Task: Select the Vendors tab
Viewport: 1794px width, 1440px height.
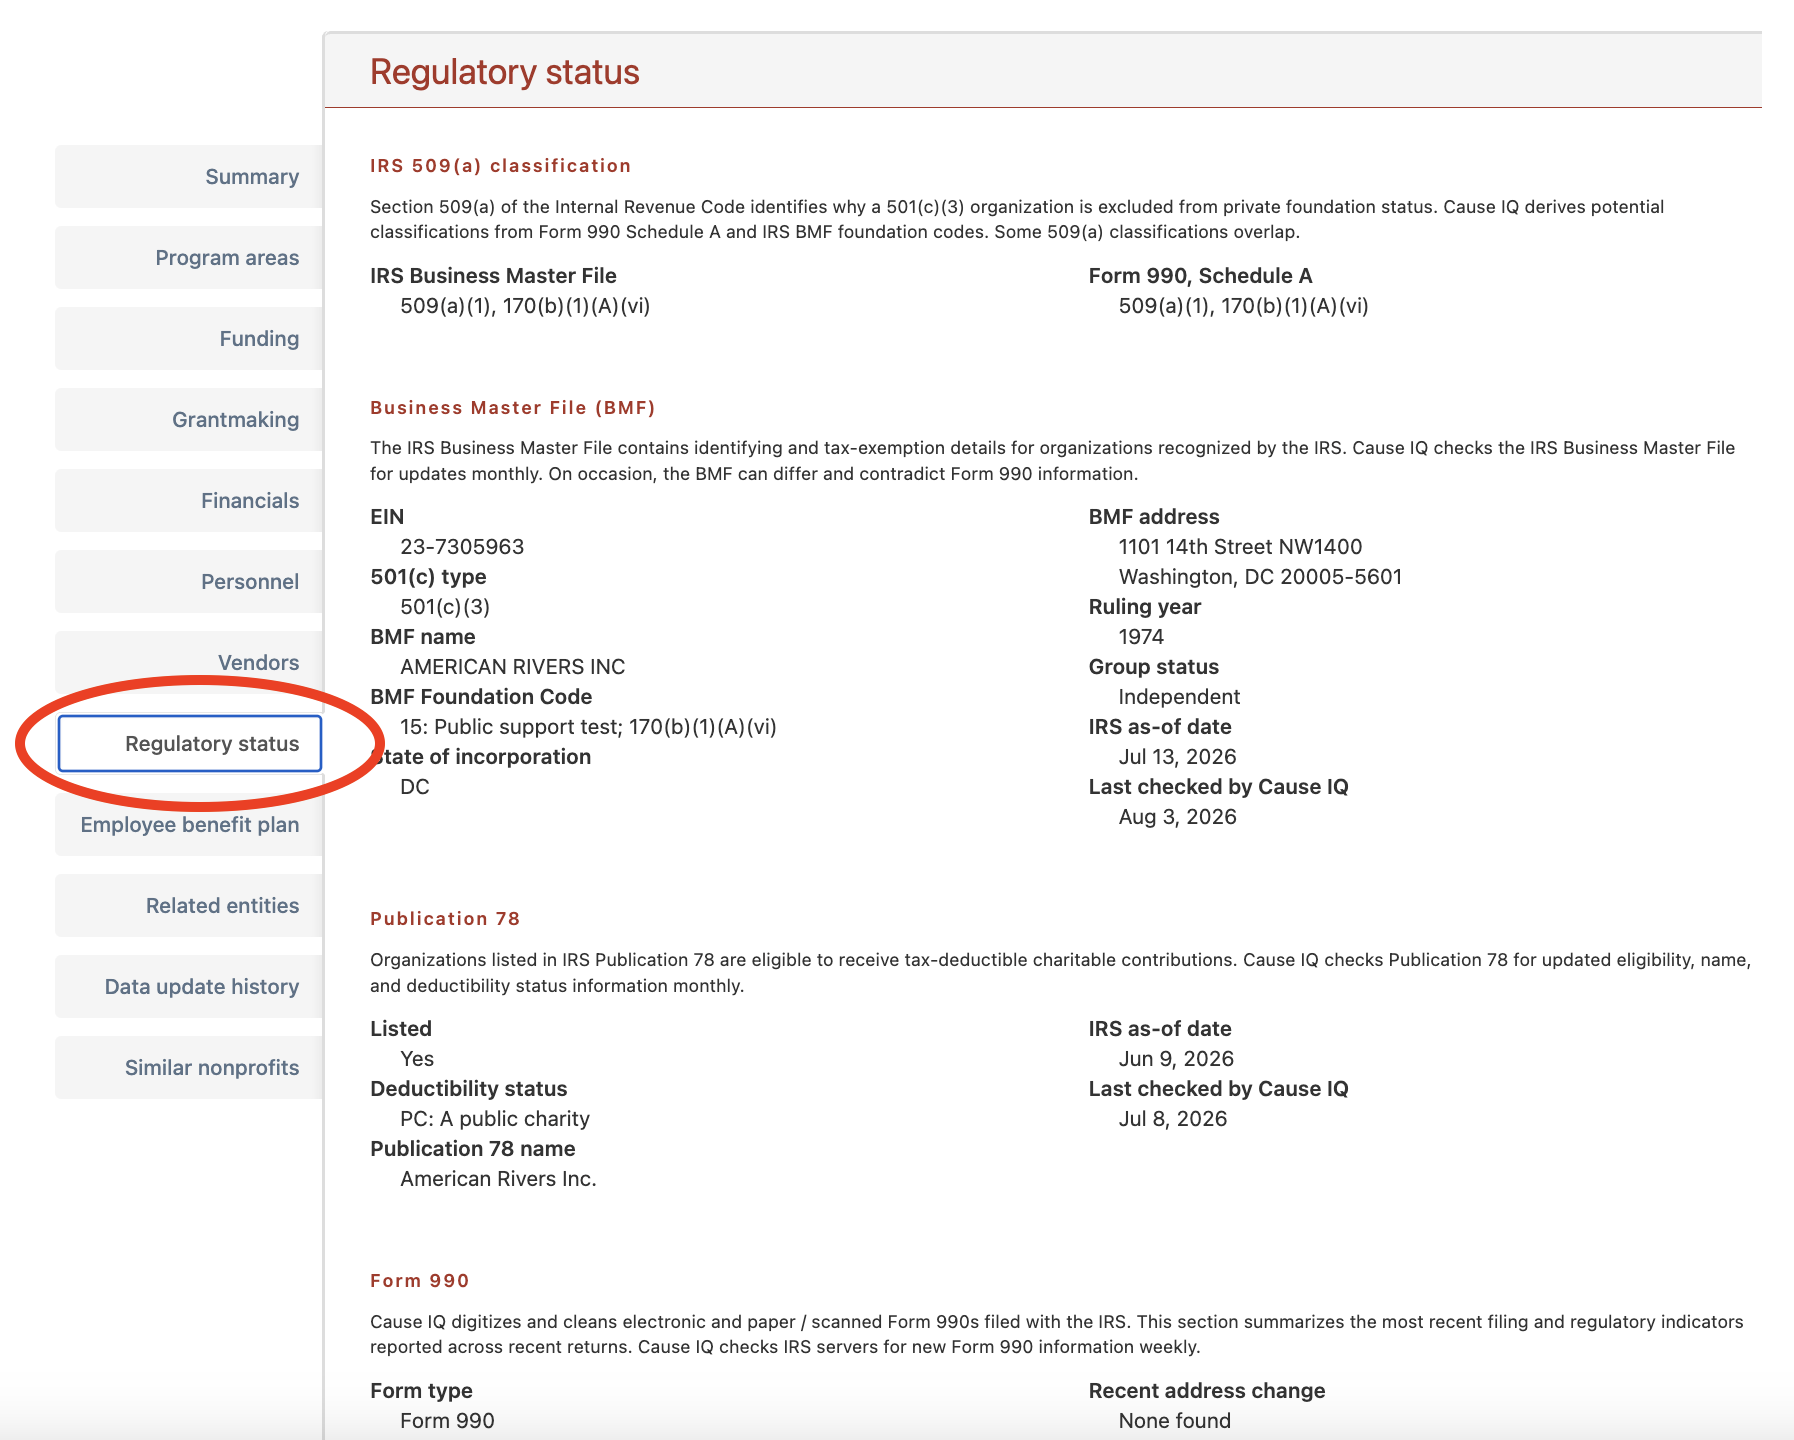Action: tap(189, 663)
